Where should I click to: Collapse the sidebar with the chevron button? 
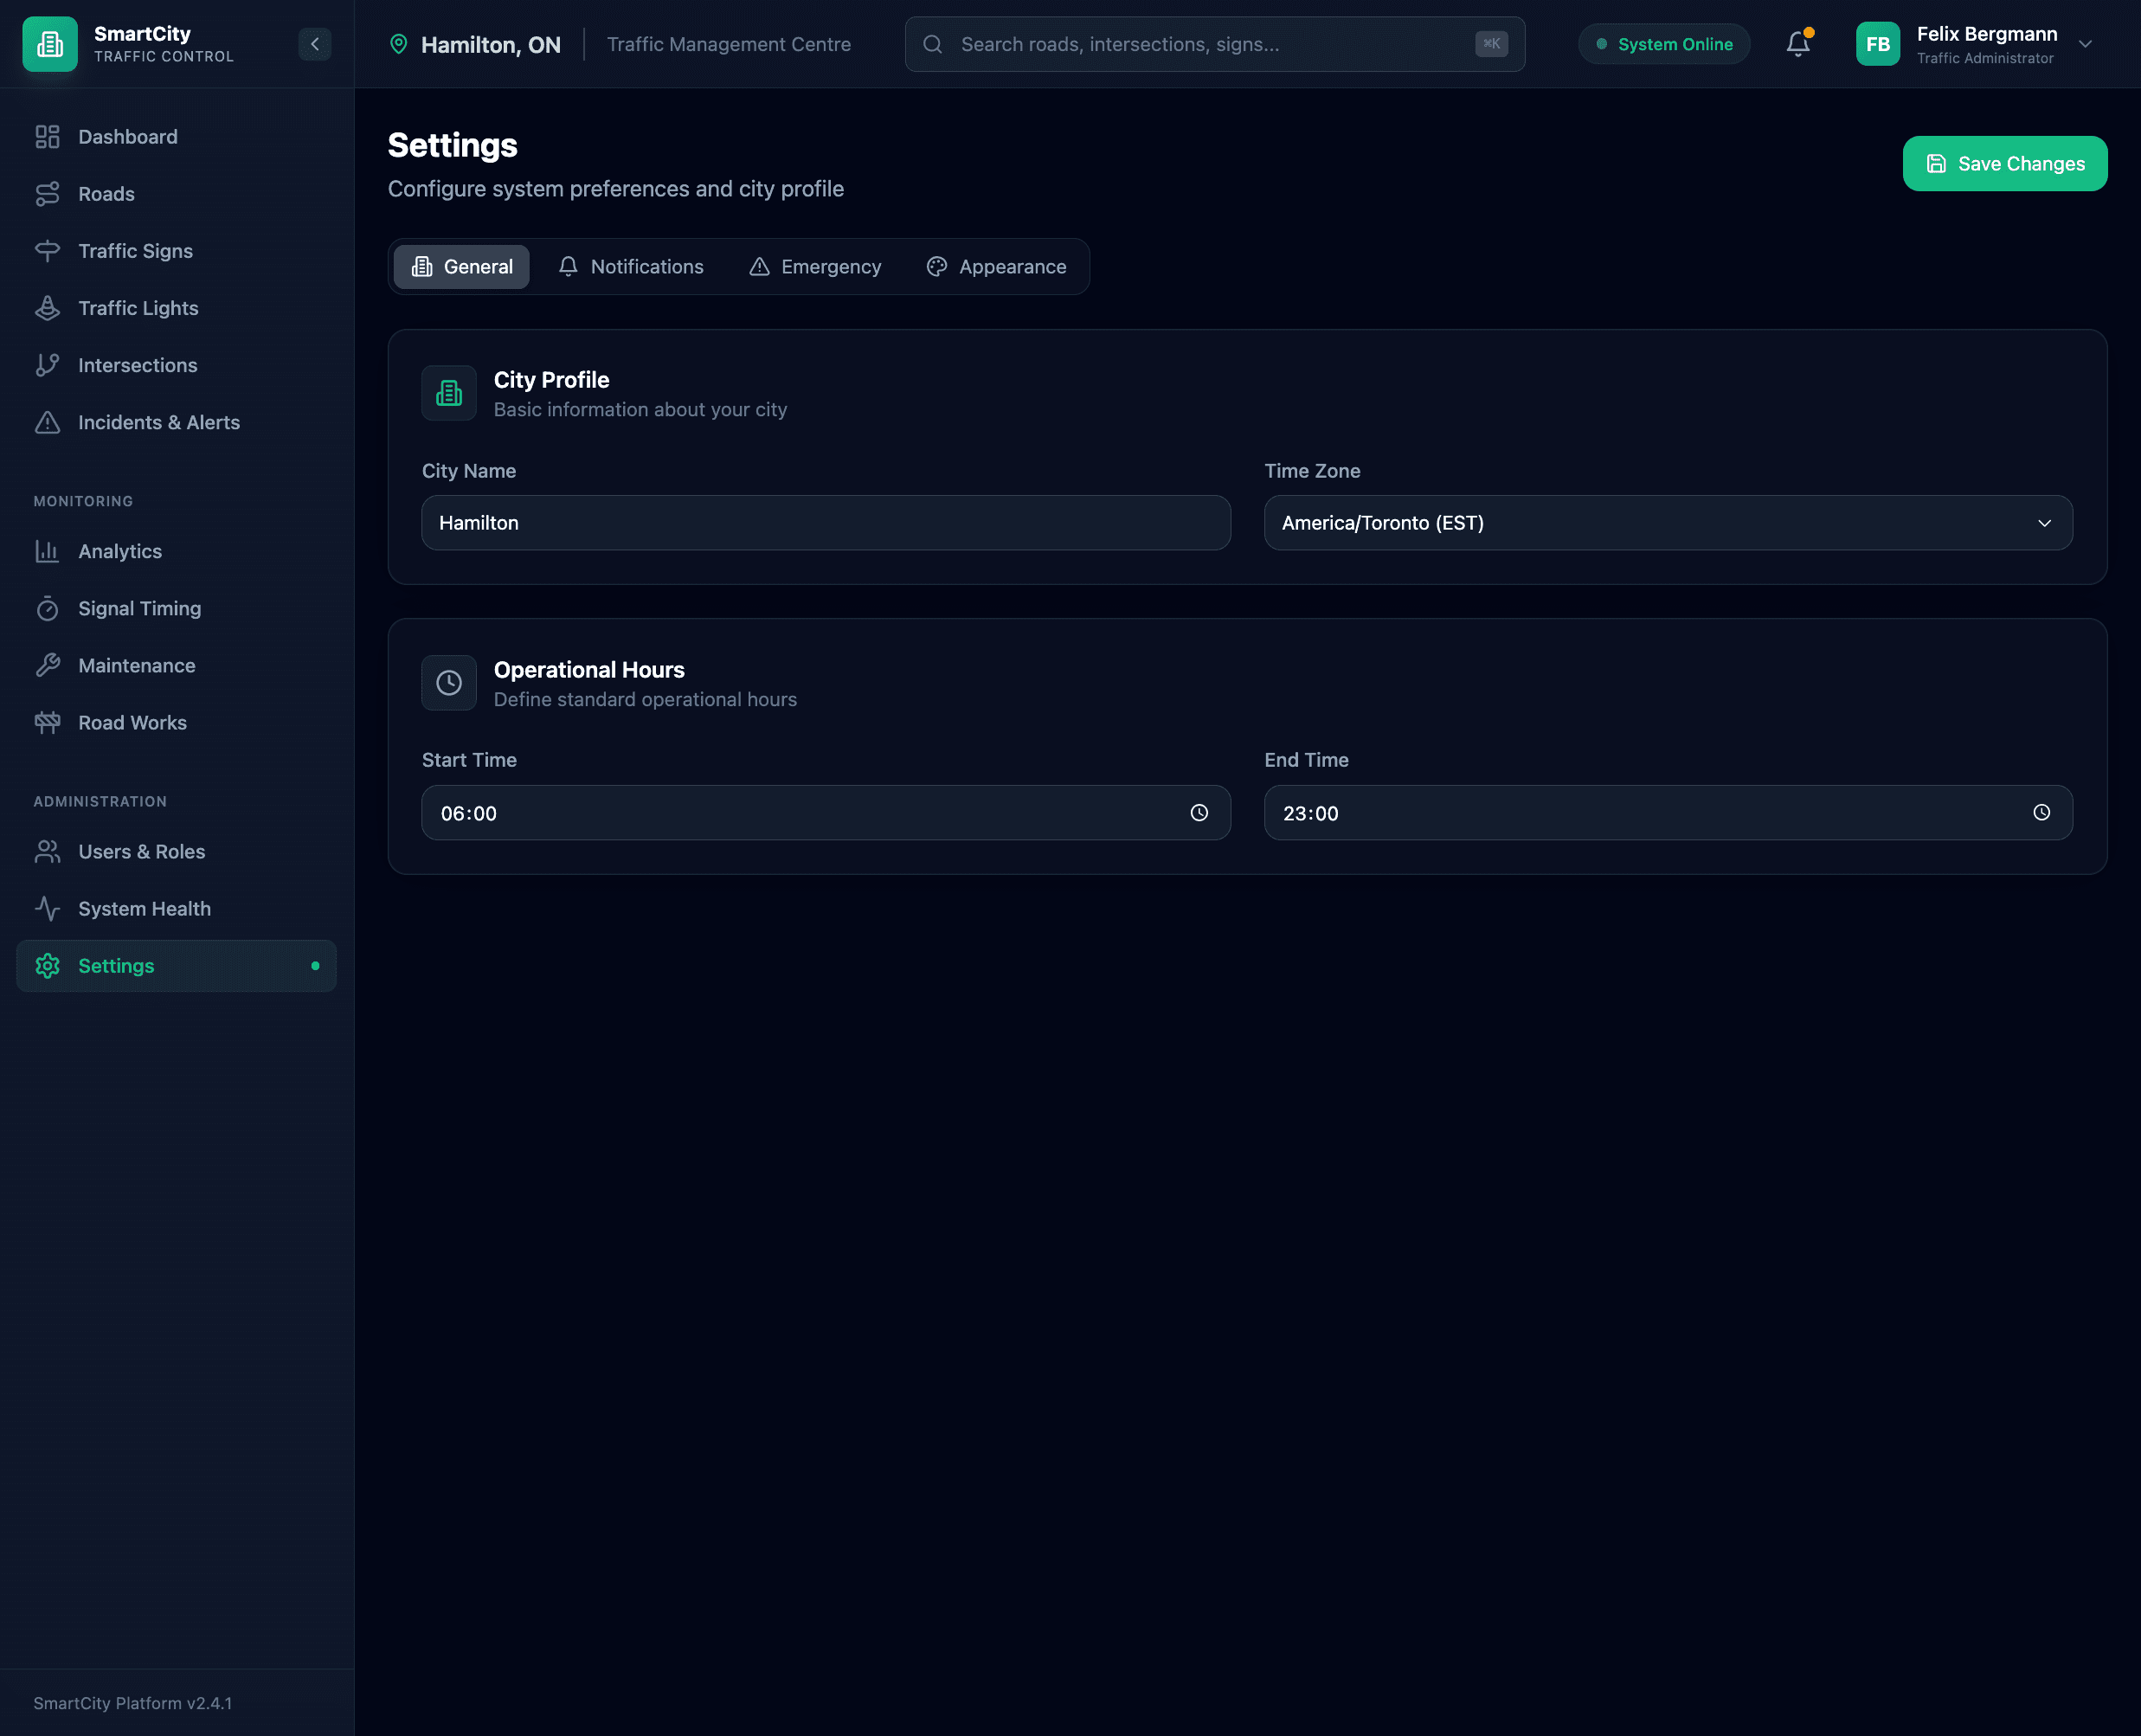click(314, 44)
